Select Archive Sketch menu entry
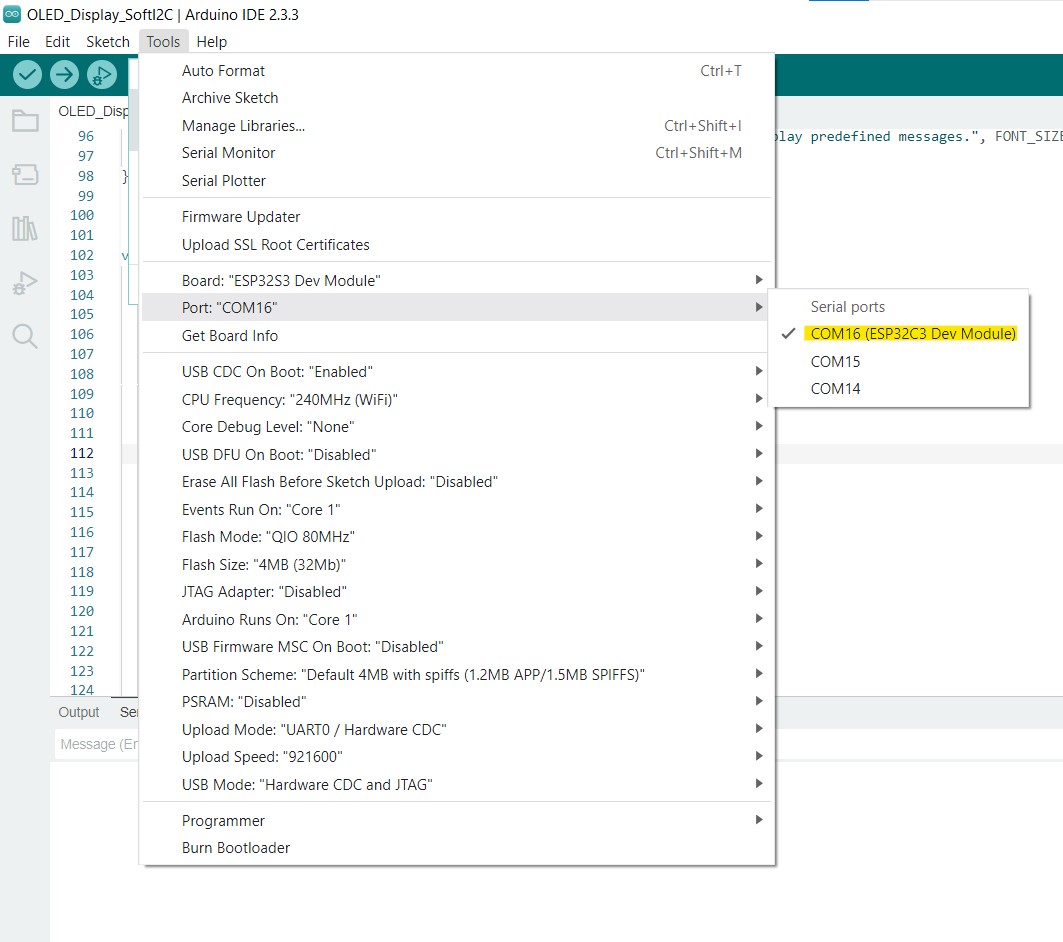Viewport: 1063px width, 942px height. coord(457,98)
